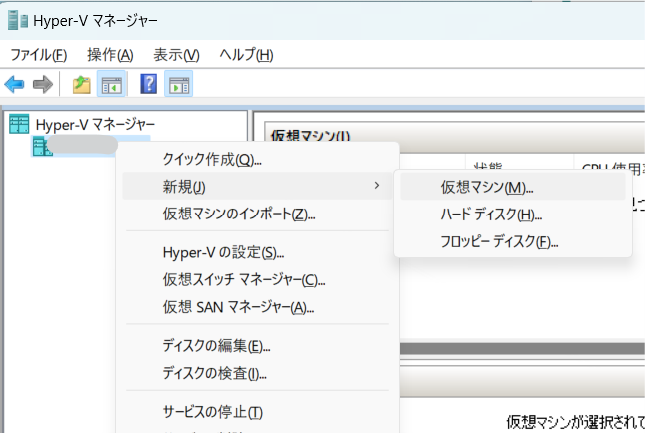Choose サービスの停止(T)

258,412
